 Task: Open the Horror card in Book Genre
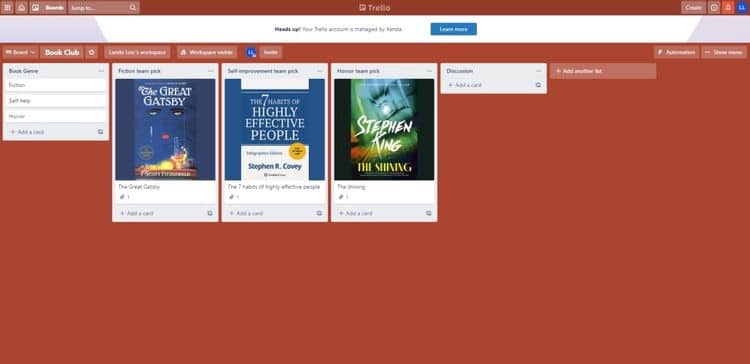point(55,116)
